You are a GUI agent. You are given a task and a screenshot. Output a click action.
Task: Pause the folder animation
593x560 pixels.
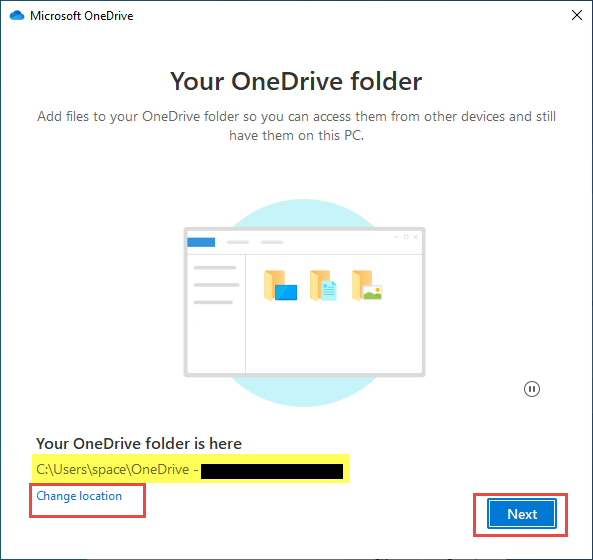pyautogui.click(x=532, y=389)
